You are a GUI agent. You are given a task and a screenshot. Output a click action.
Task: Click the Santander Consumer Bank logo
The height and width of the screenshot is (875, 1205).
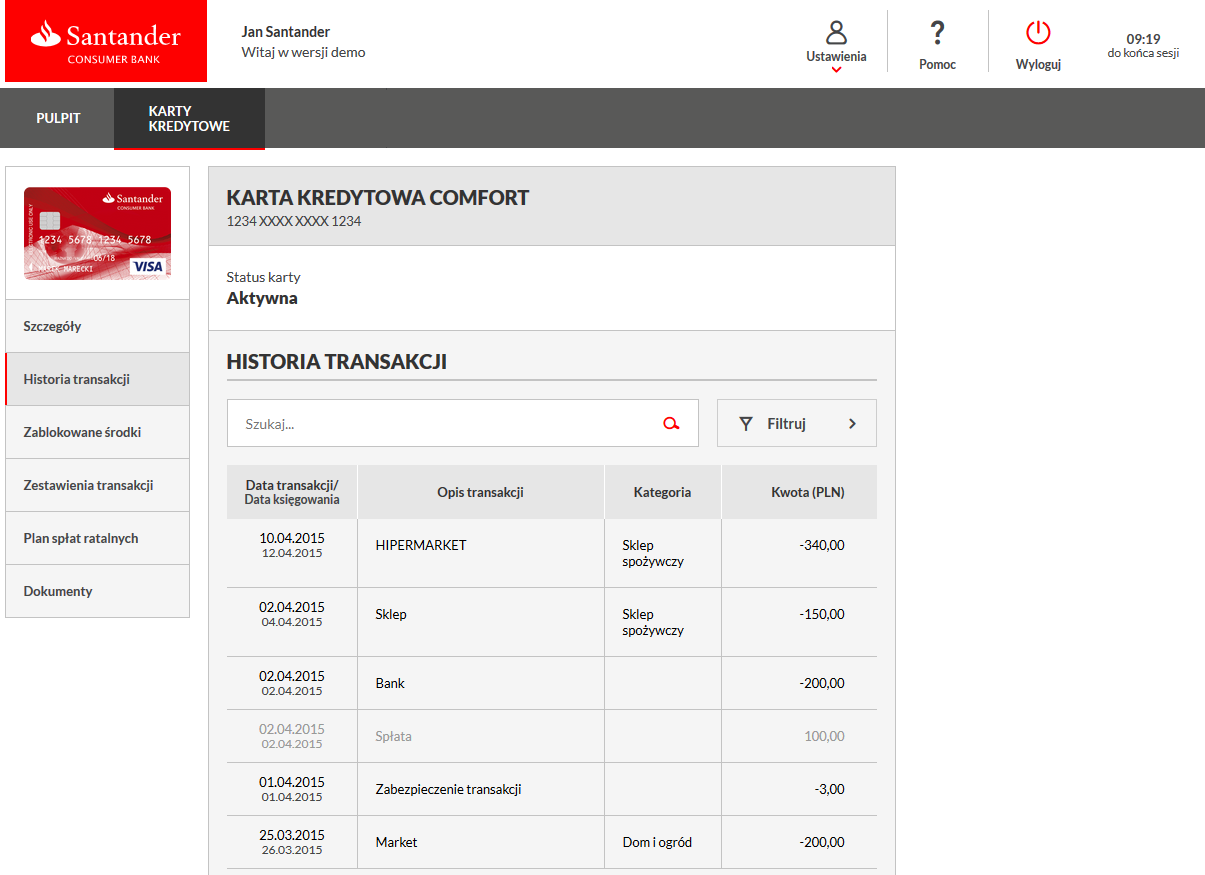106,41
